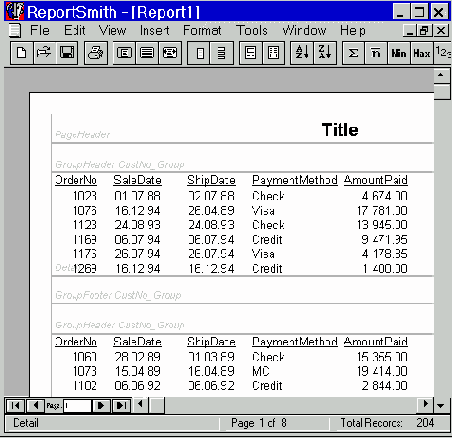This screenshot has width=452, height=438.
Task: Sort descending with the Z-A arrow icon
Action: pyautogui.click(x=325, y=53)
